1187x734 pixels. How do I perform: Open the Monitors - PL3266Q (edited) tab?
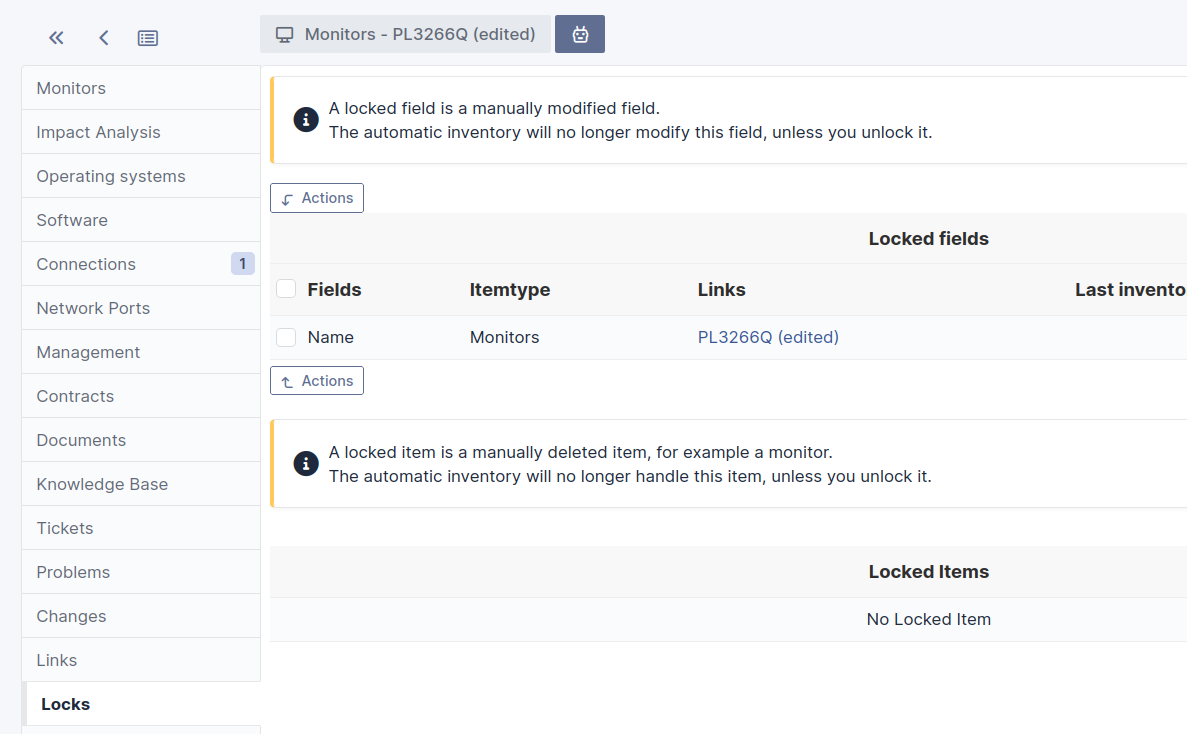point(405,34)
